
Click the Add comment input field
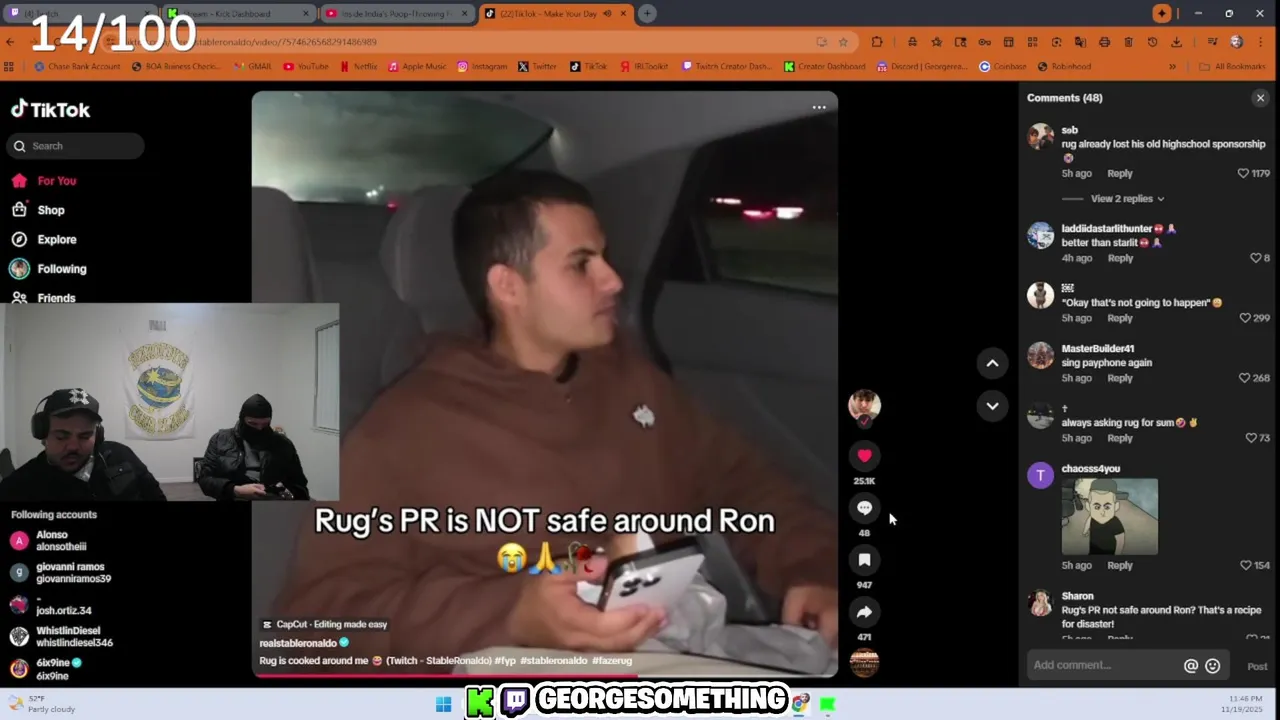[1104, 666]
